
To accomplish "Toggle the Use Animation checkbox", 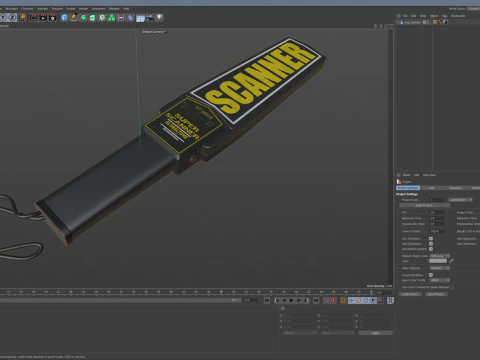I will pyautogui.click(x=431, y=239).
